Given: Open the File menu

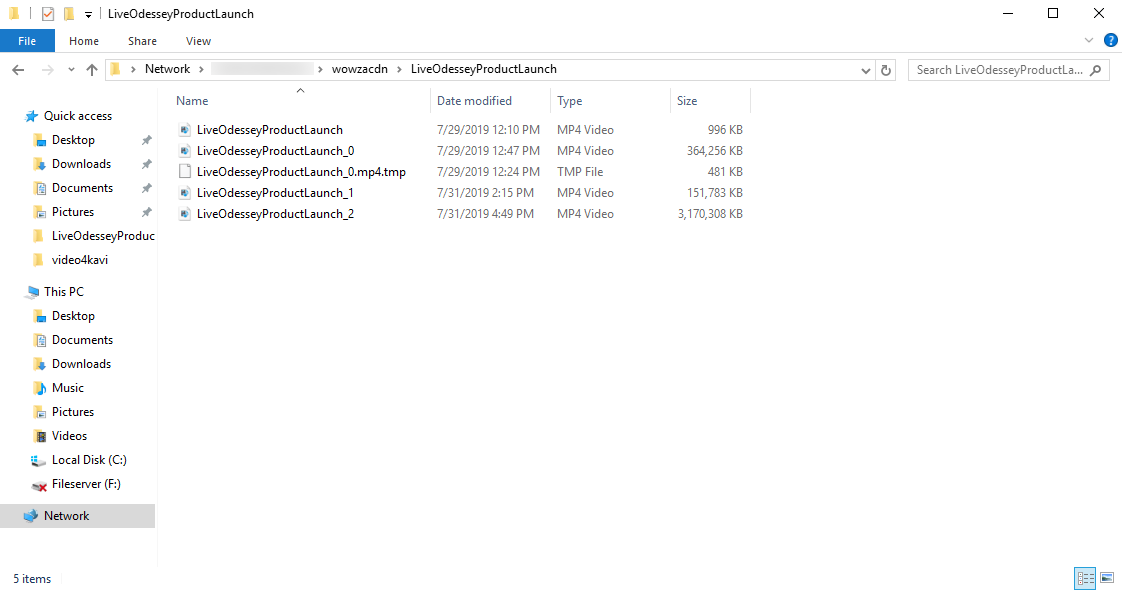Looking at the screenshot, I should pyautogui.click(x=27, y=41).
